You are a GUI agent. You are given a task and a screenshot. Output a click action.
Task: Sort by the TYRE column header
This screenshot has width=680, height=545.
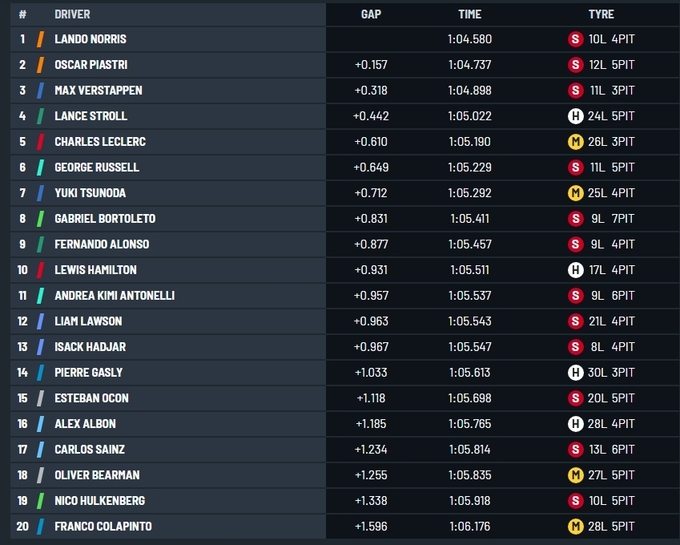pos(601,14)
